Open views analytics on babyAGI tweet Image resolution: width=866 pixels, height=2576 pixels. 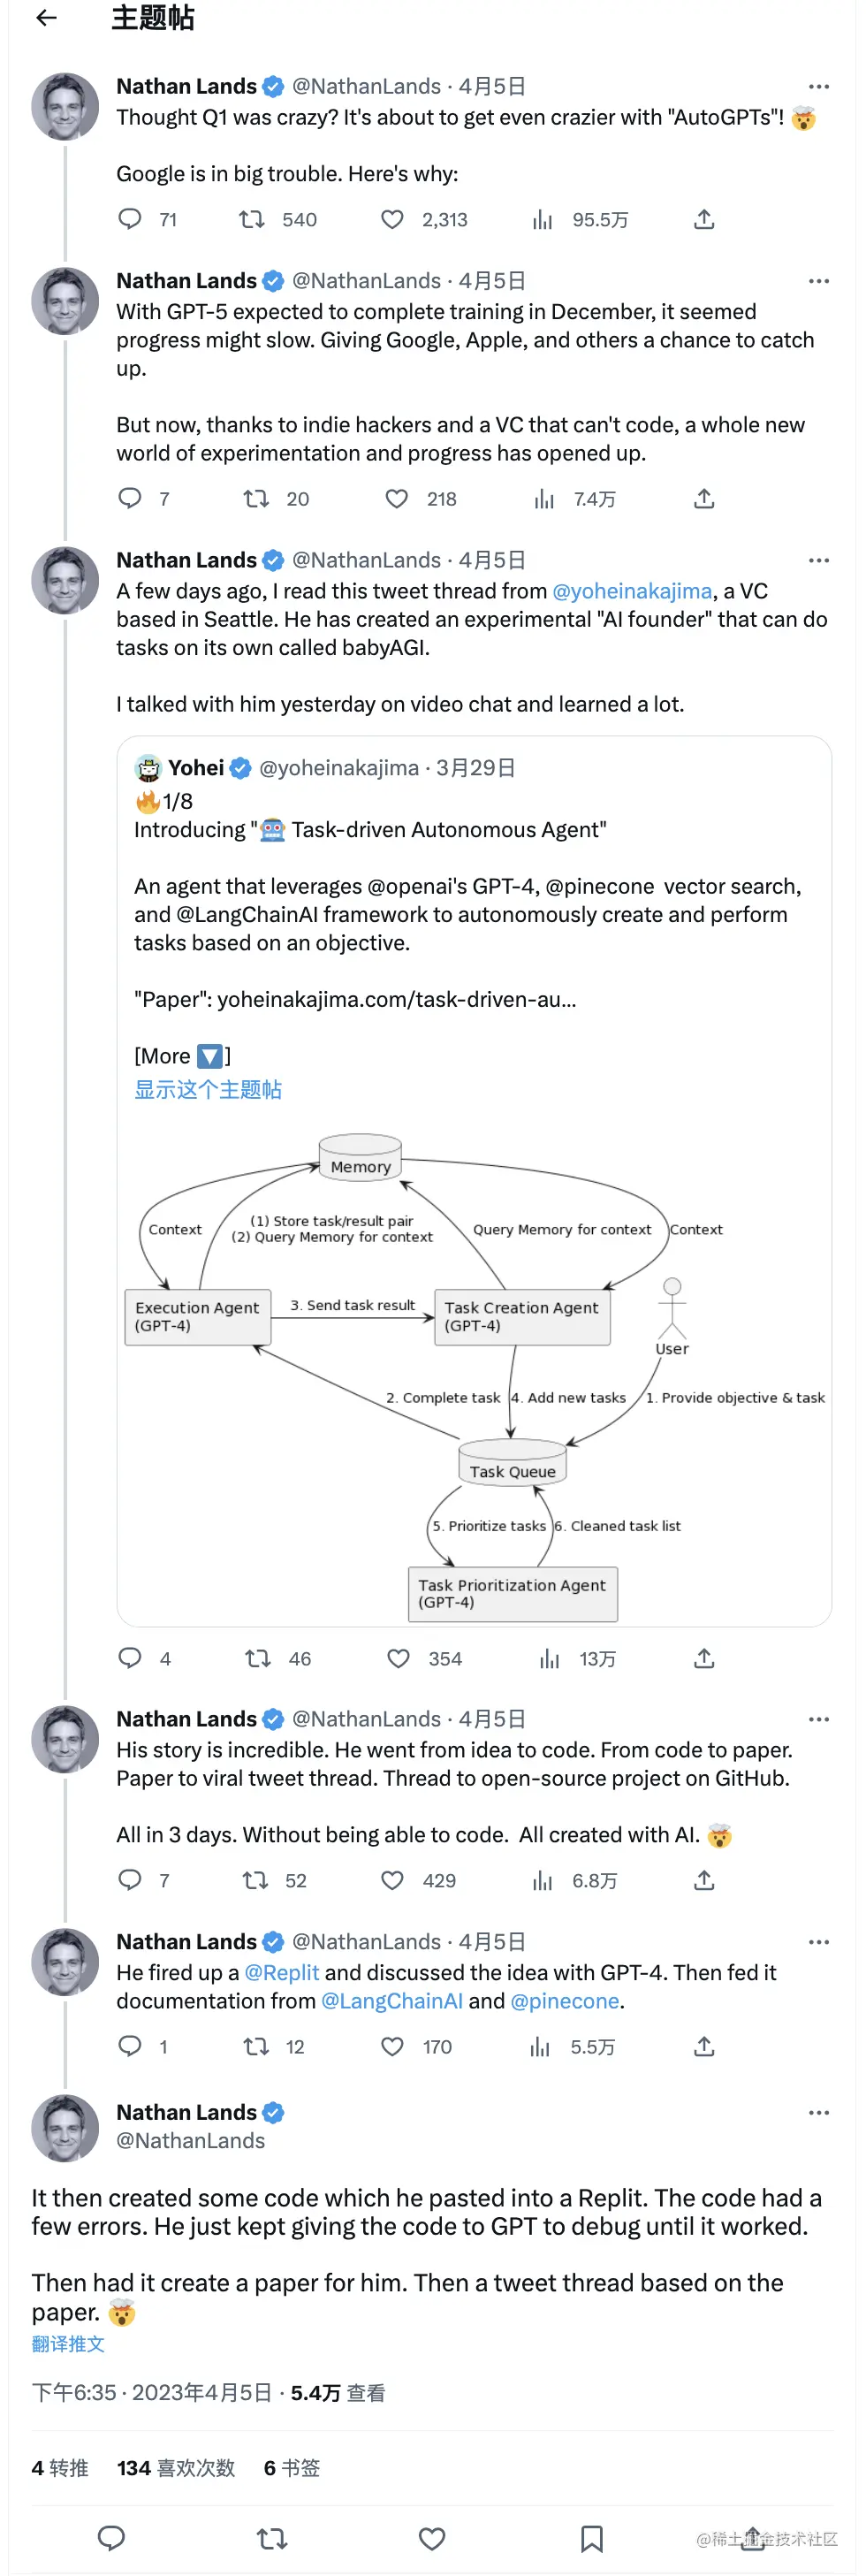click(549, 1659)
